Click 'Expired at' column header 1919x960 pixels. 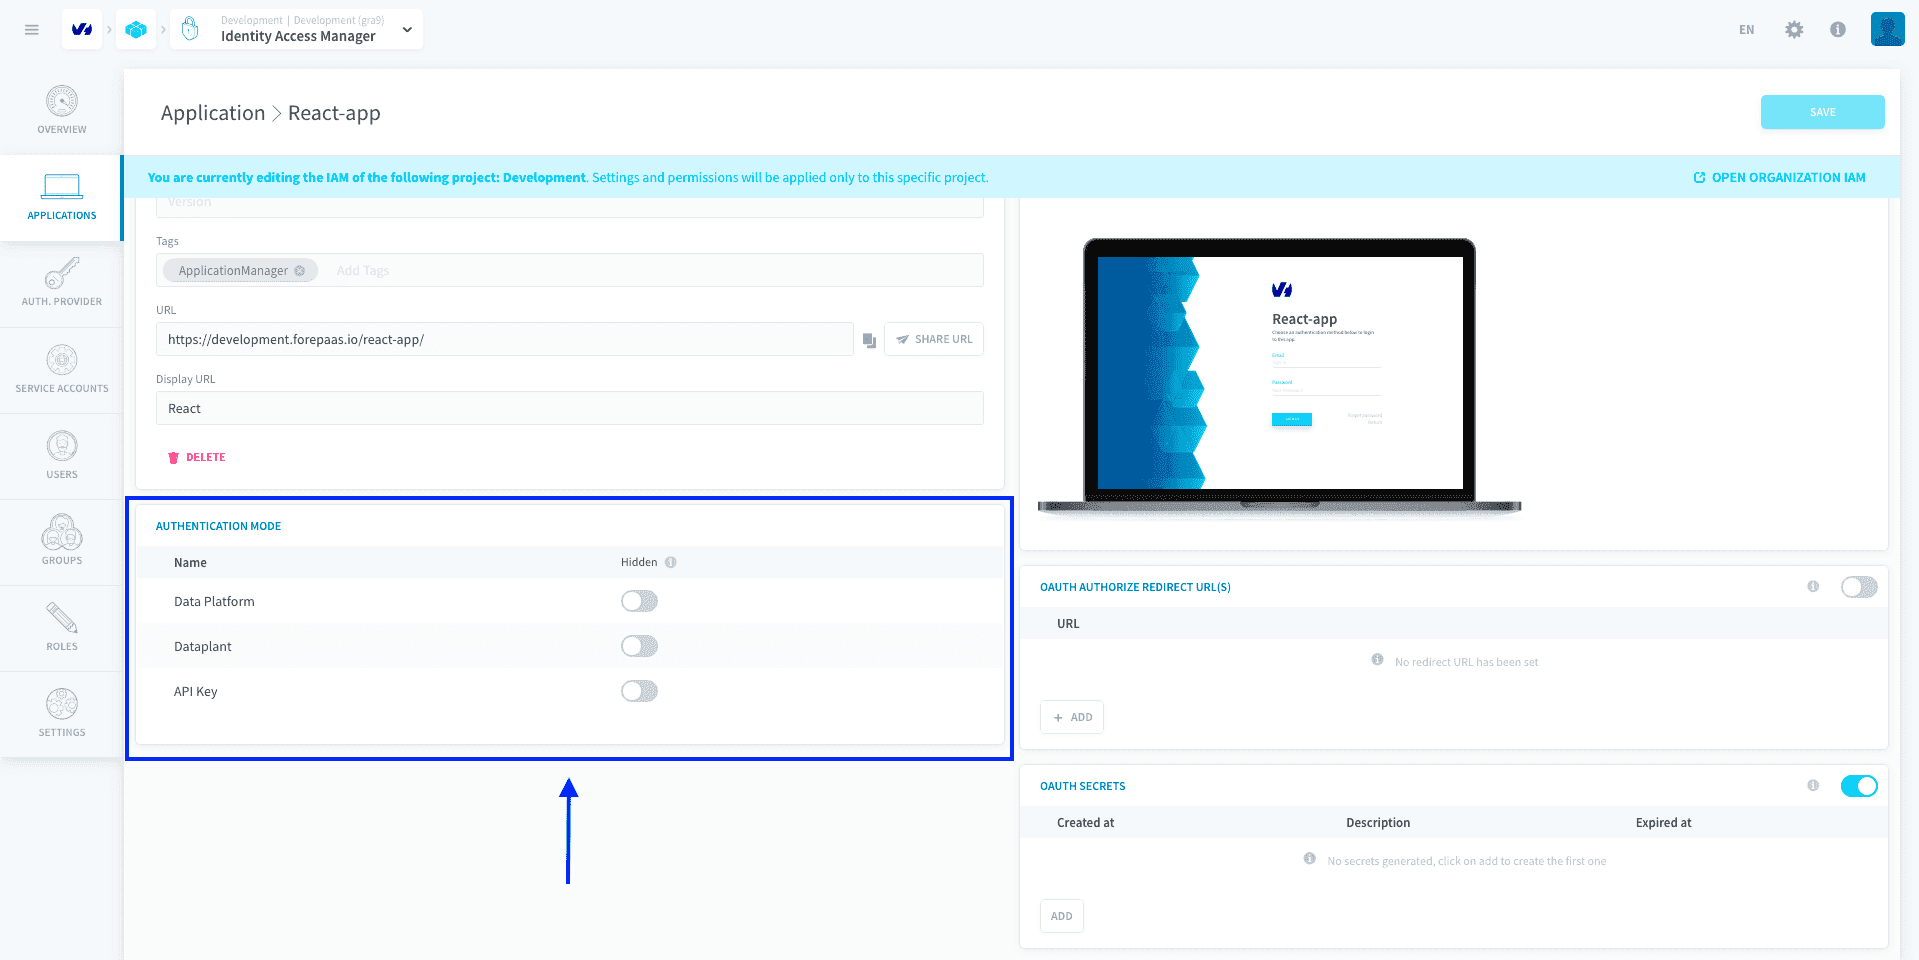[1663, 823]
